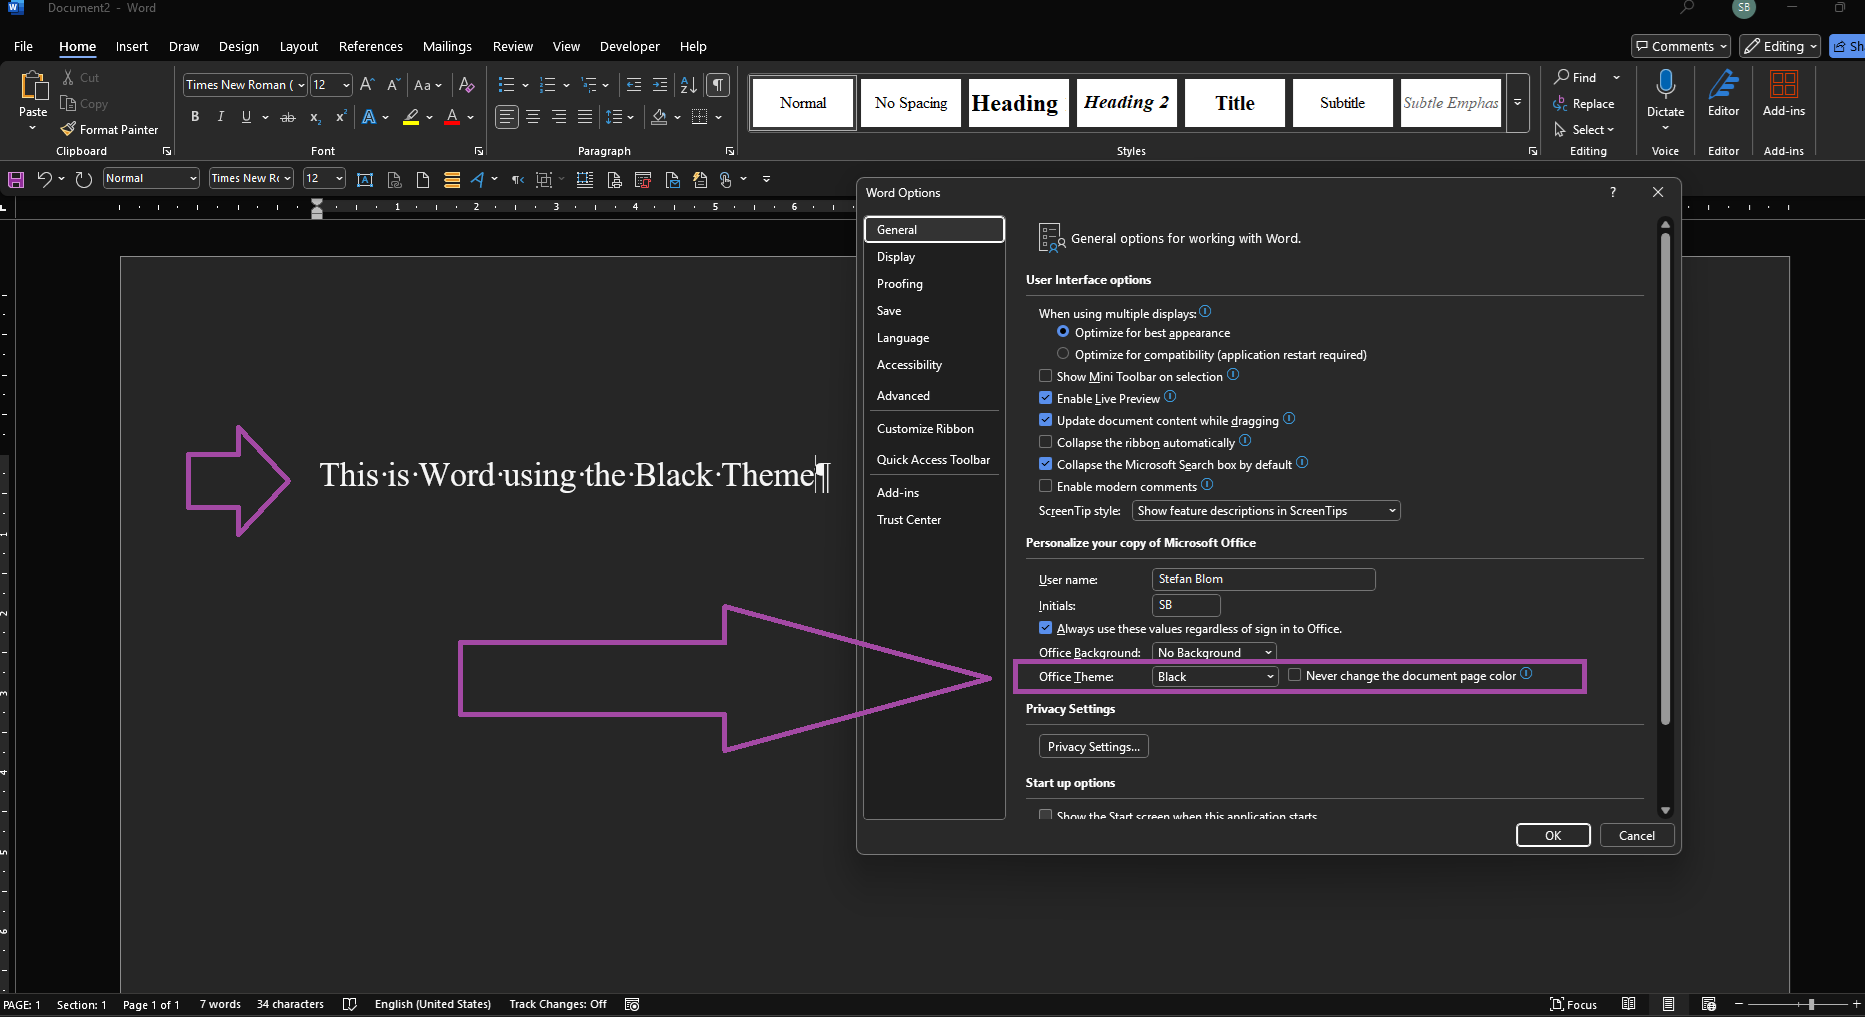This screenshot has height=1017, width=1865.
Task: Open the Layout ribbon tab
Action: [x=298, y=46]
